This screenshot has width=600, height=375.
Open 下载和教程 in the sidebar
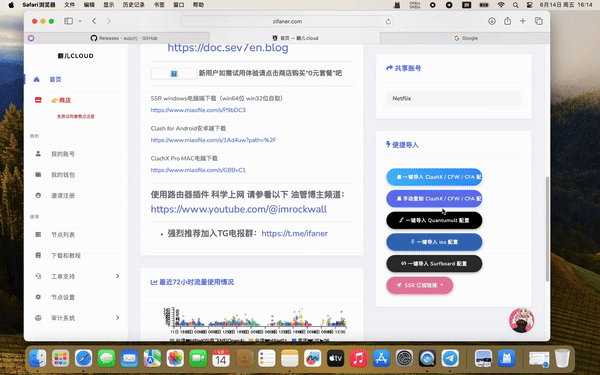(66, 255)
